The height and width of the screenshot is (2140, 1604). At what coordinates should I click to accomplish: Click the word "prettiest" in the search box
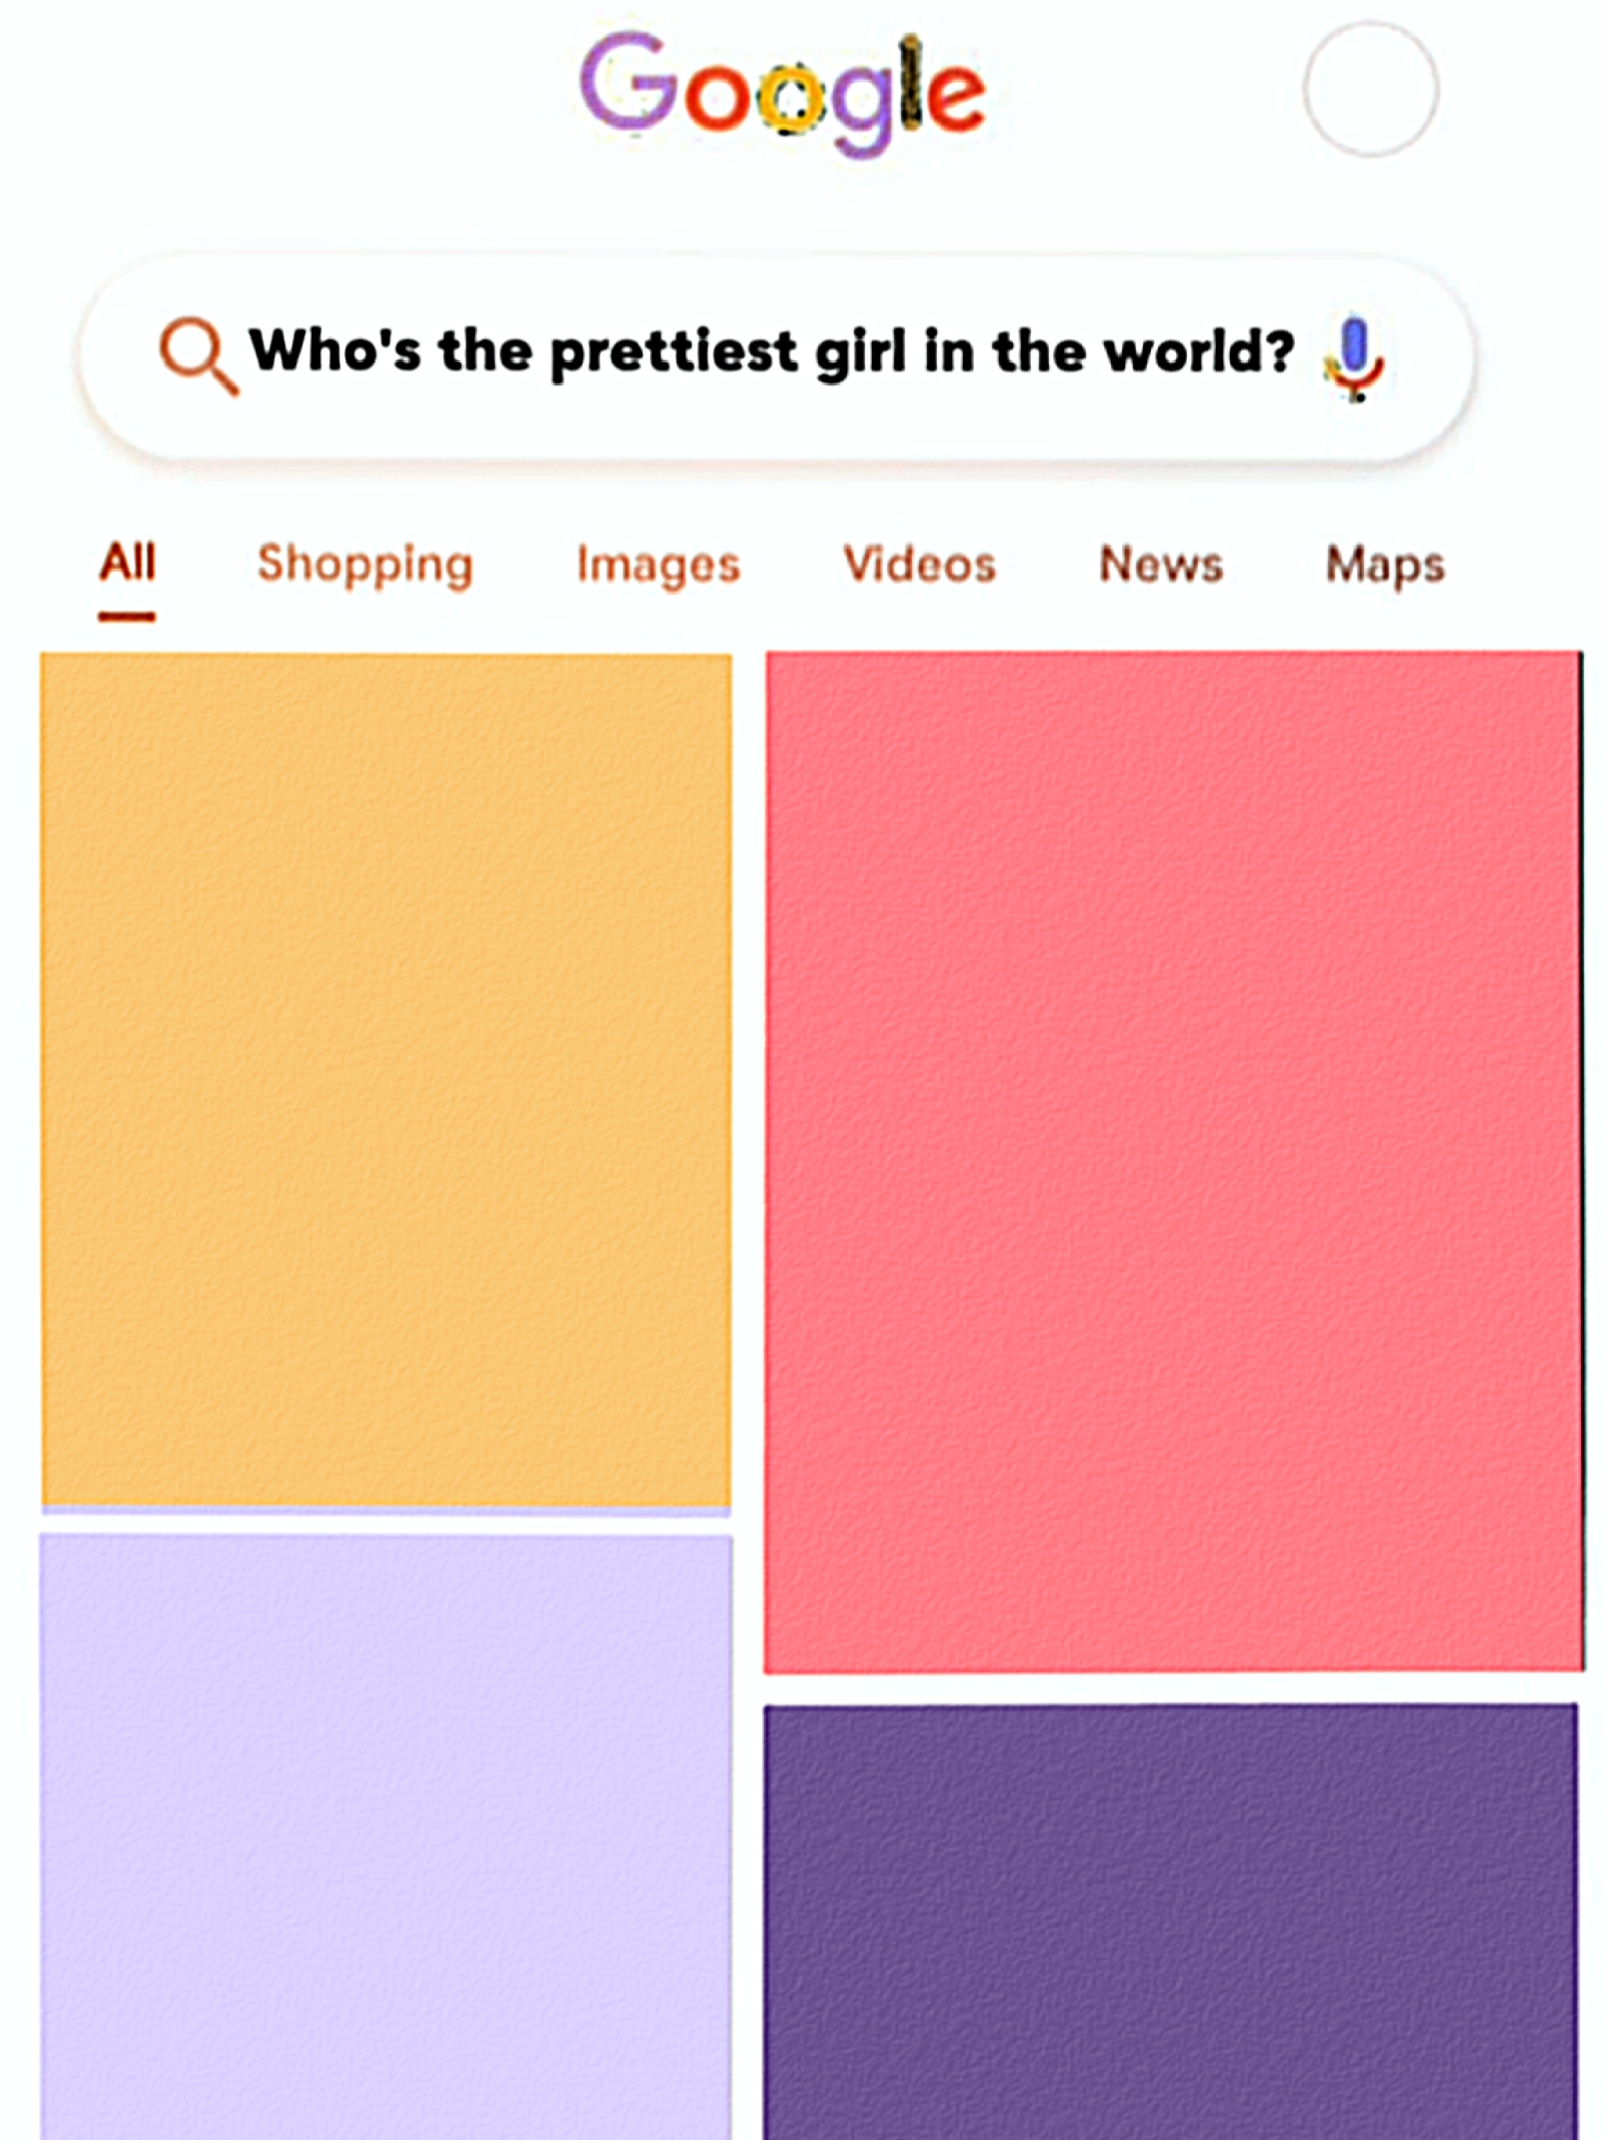[x=674, y=352]
